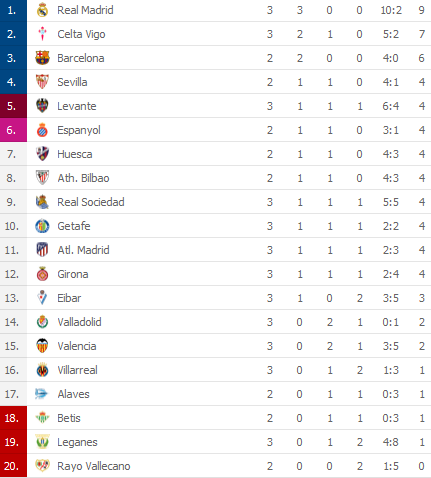Select the Eibar team name
This screenshot has height=478, width=431.
[x=69, y=298]
